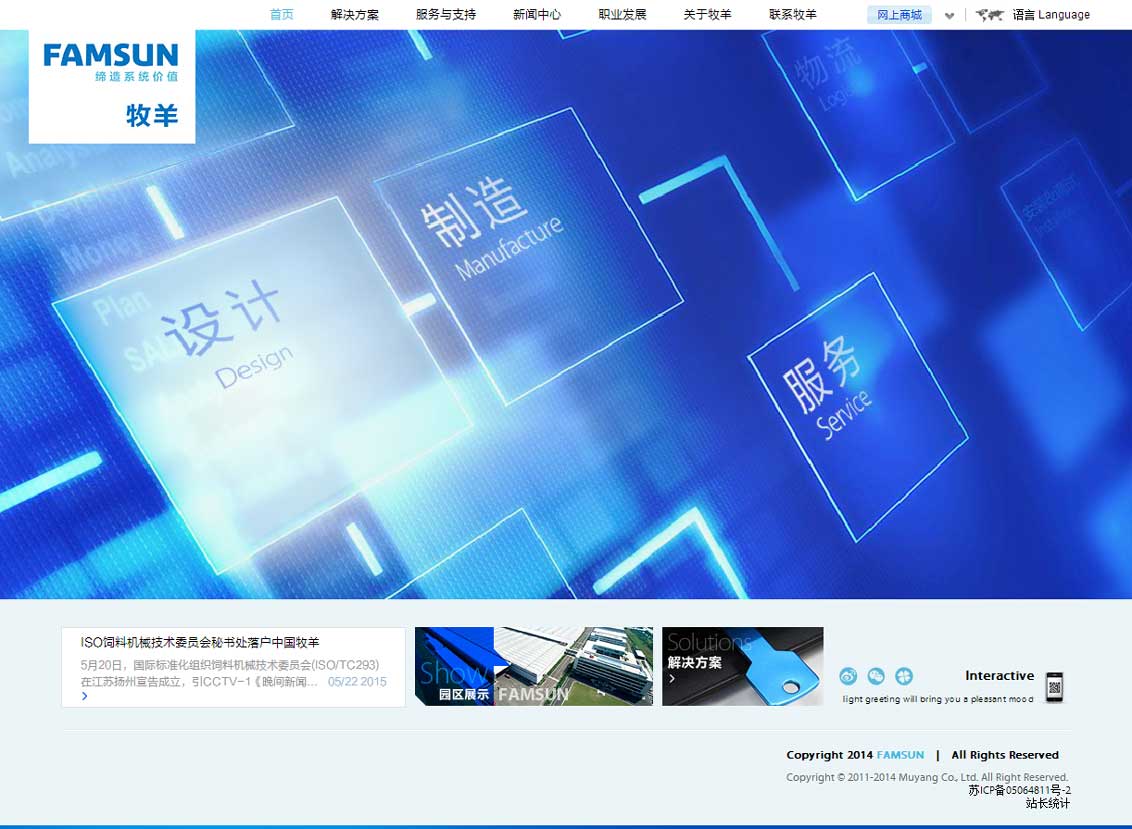
Task: Click the arrow in the Solutions banner
Action: [x=672, y=679]
